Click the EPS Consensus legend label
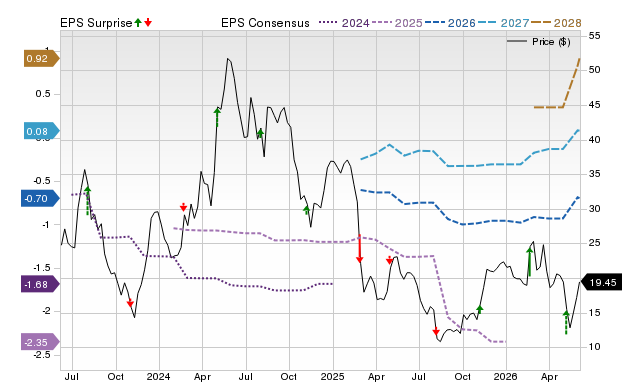 tap(265, 23)
